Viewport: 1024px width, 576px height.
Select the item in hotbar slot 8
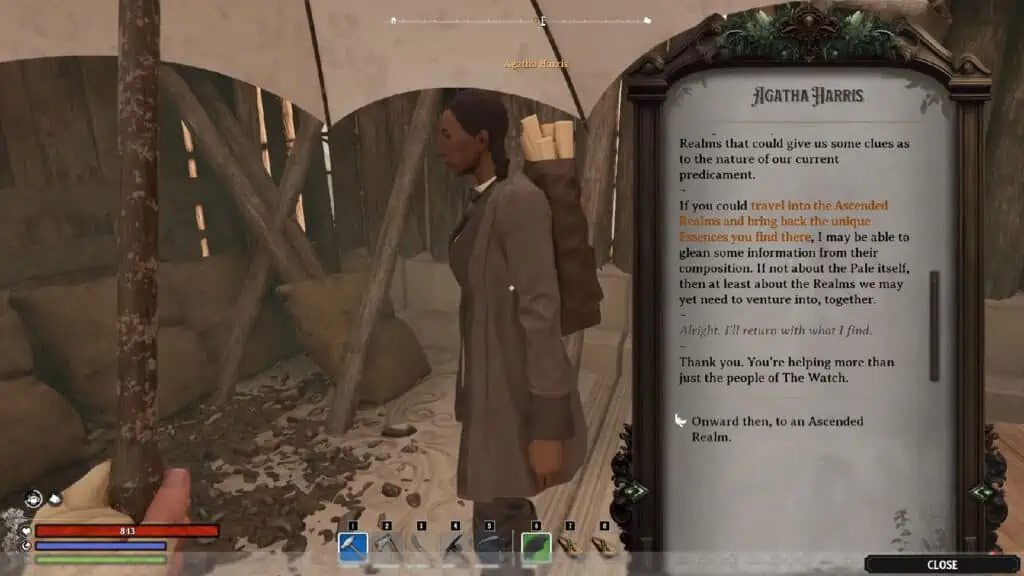tap(604, 547)
